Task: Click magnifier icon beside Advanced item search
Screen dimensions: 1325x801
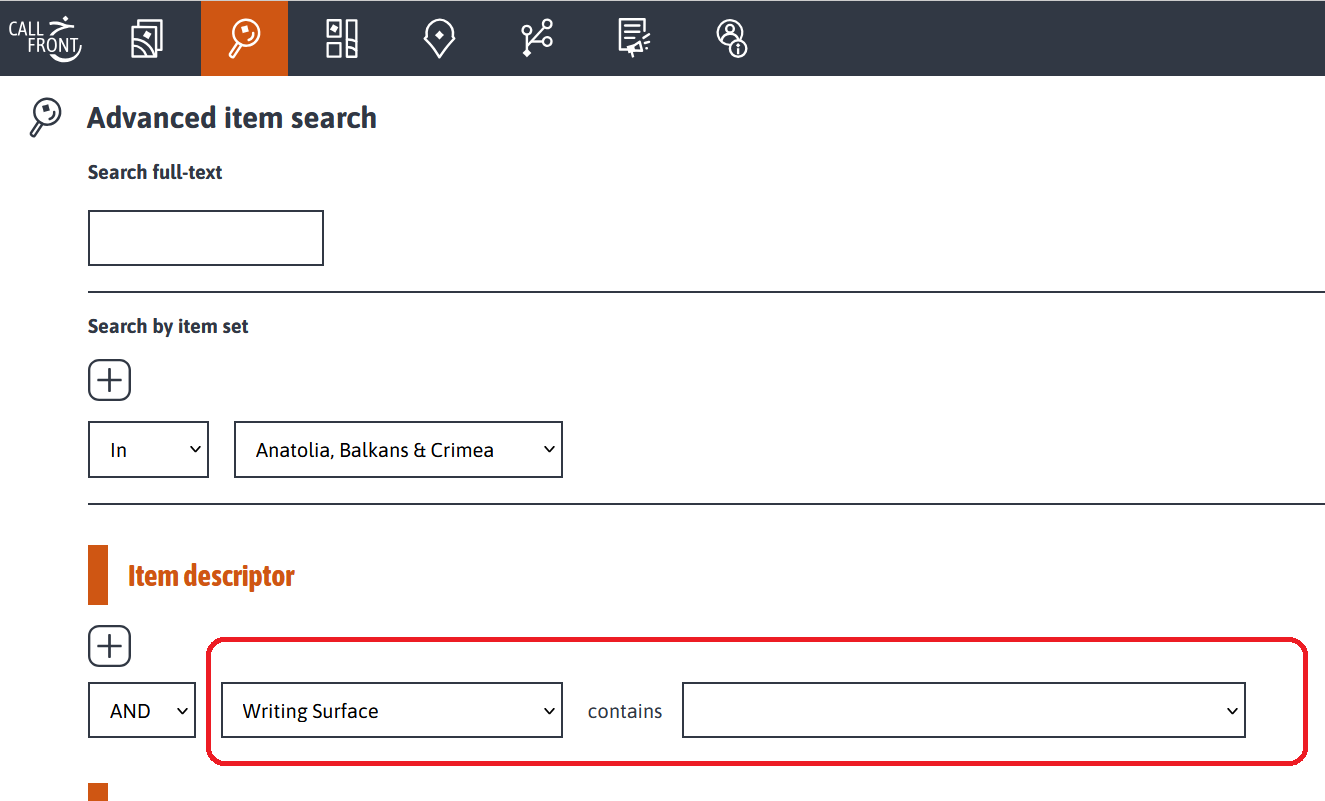Action: coord(45,117)
